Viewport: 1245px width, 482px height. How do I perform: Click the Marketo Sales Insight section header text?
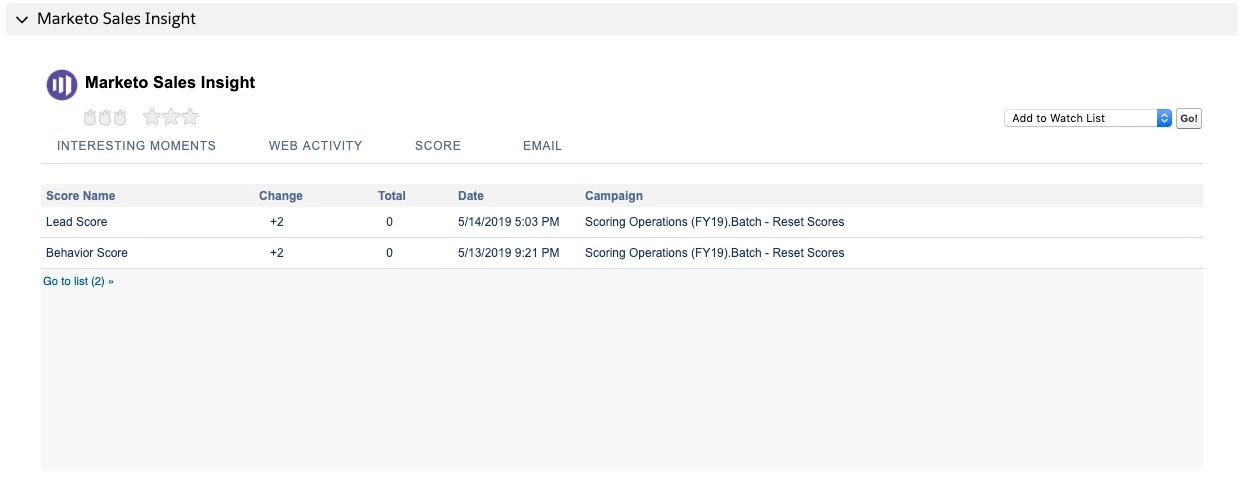coord(116,19)
